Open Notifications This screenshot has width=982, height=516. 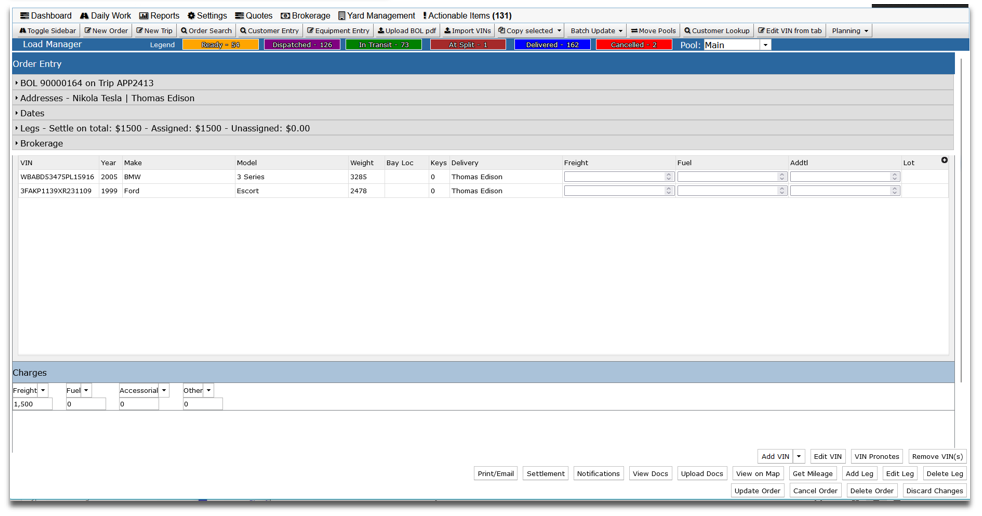(x=598, y=473)
